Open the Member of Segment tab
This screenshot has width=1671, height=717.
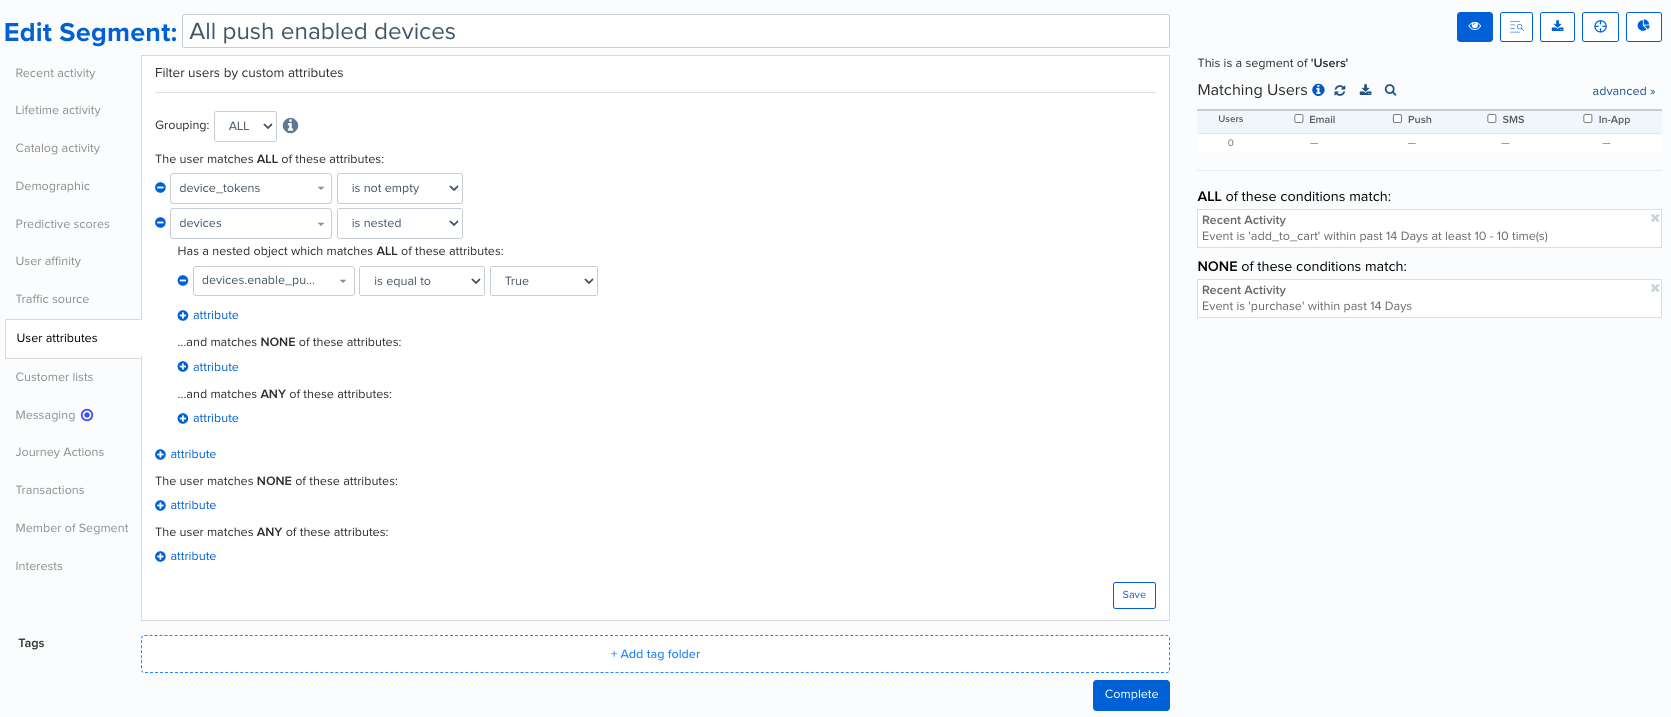(x=72, y=528)
